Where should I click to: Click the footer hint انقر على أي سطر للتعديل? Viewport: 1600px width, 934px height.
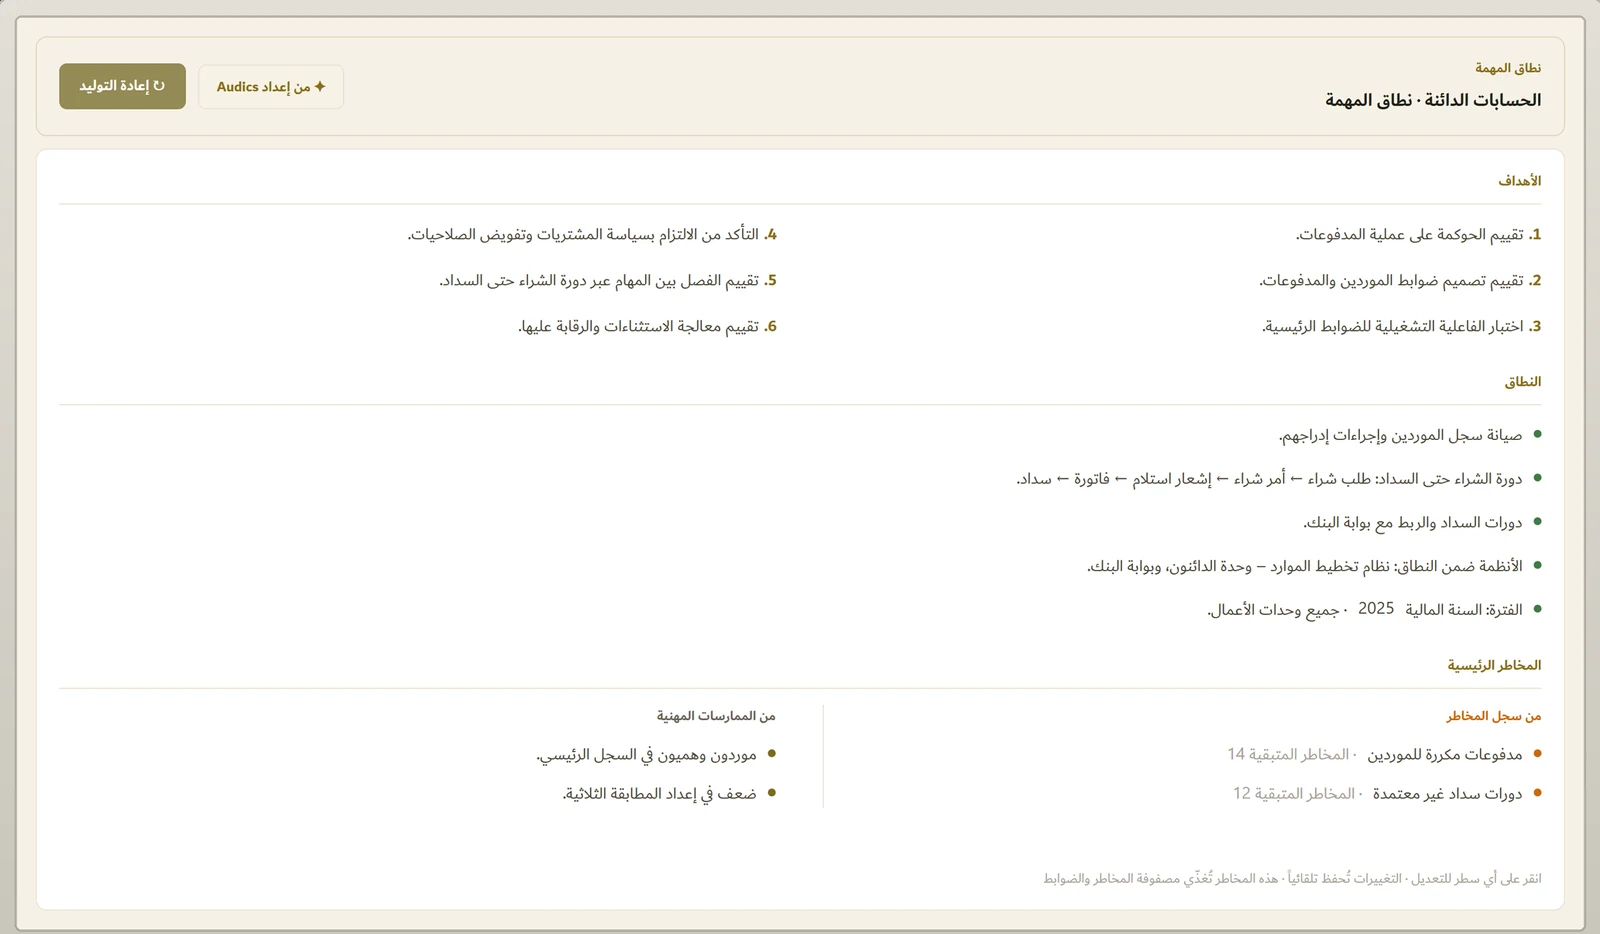[1477, 879]
